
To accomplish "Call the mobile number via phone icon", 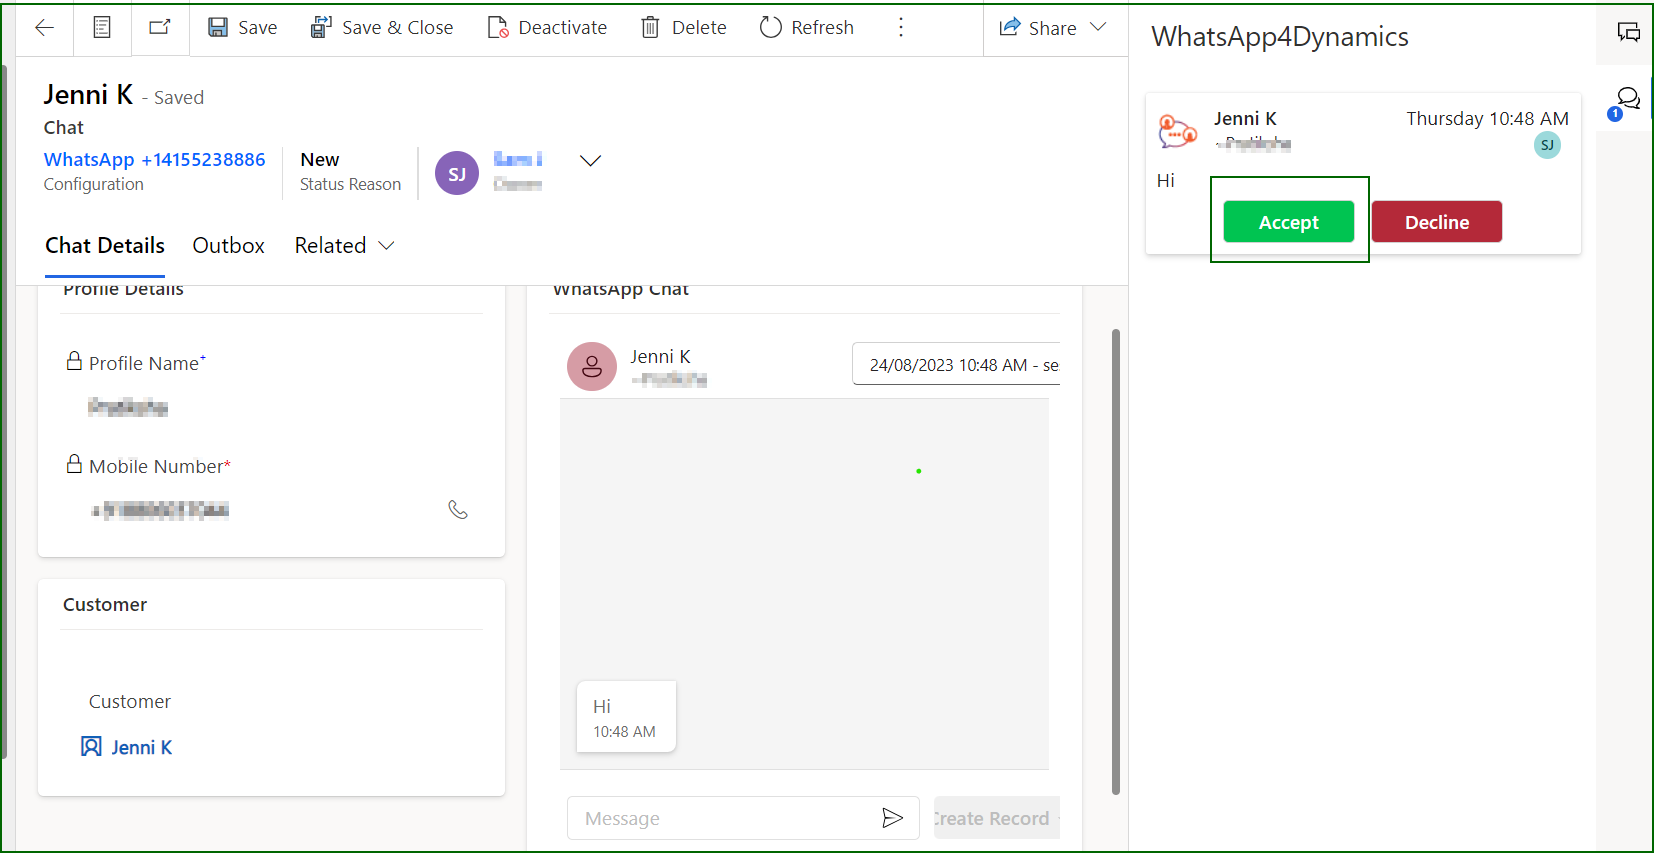I will (x=458, y=510).
